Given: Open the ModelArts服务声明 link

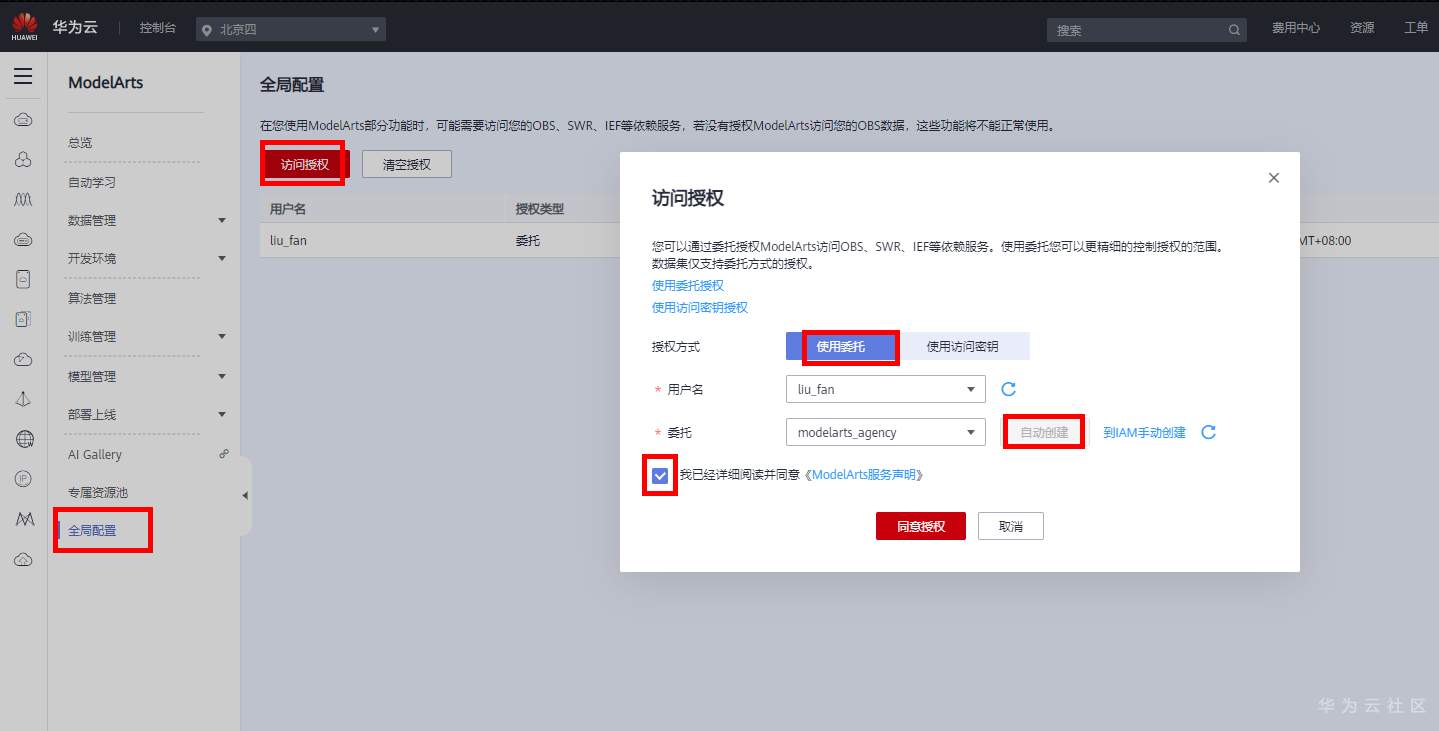Looking at the screenshot, I should click(864, 475).
